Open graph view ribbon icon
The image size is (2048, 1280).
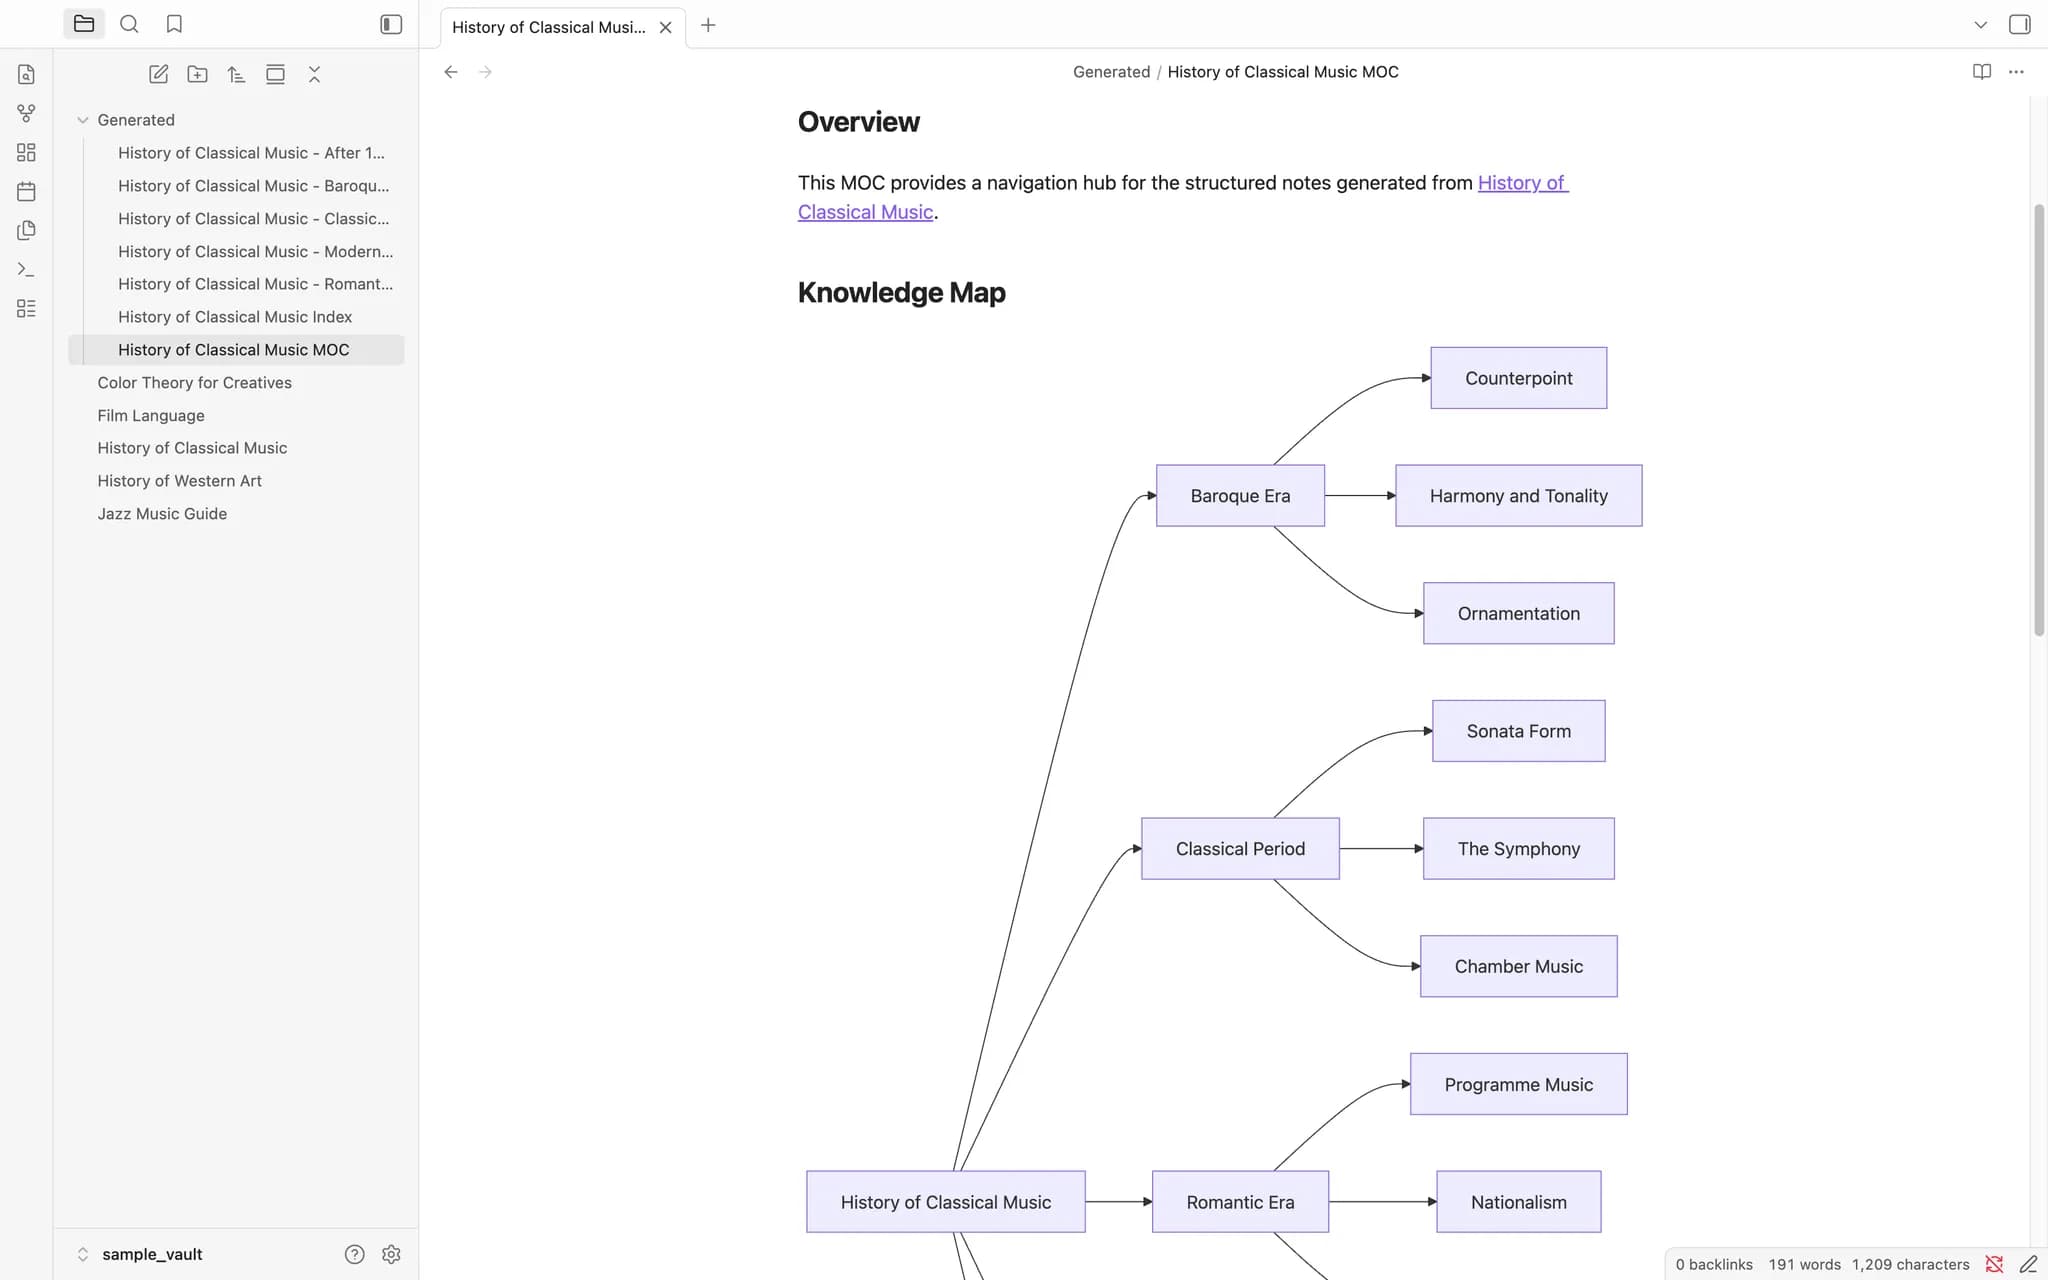(x=26, y=113)
